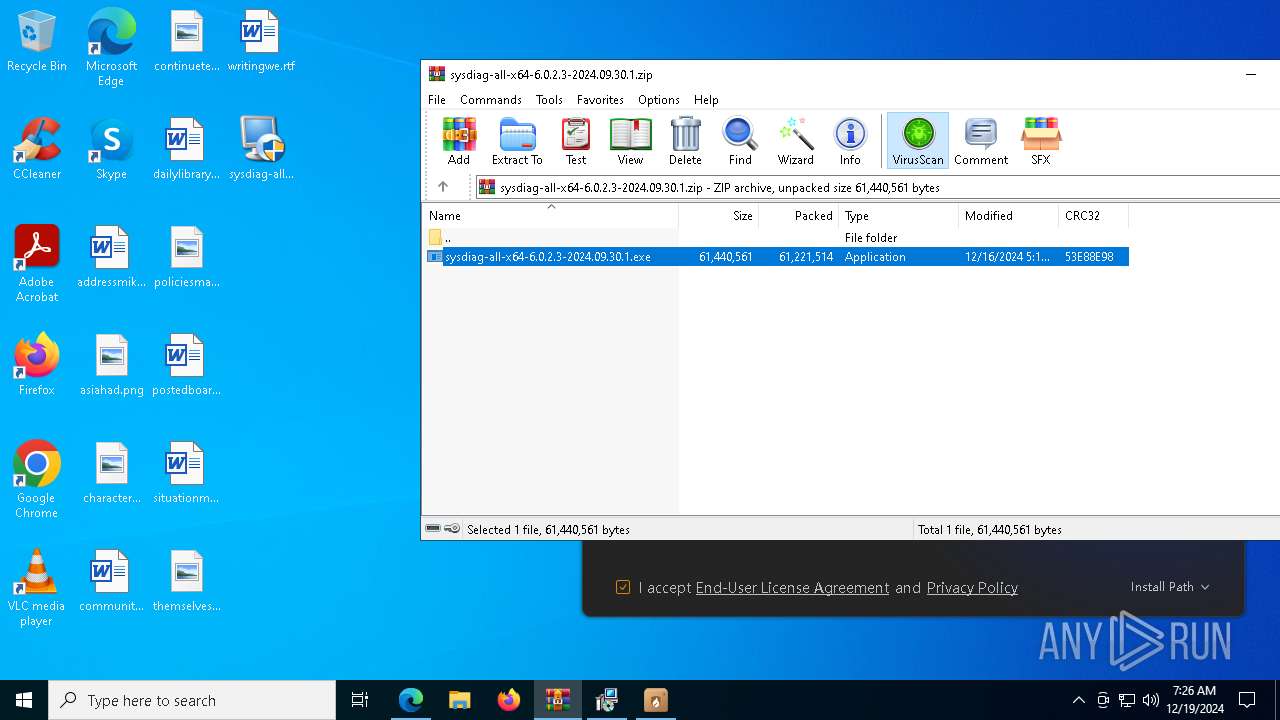
Task: Open the Recycle Bin desktop icon
Action: pos(37,42)
